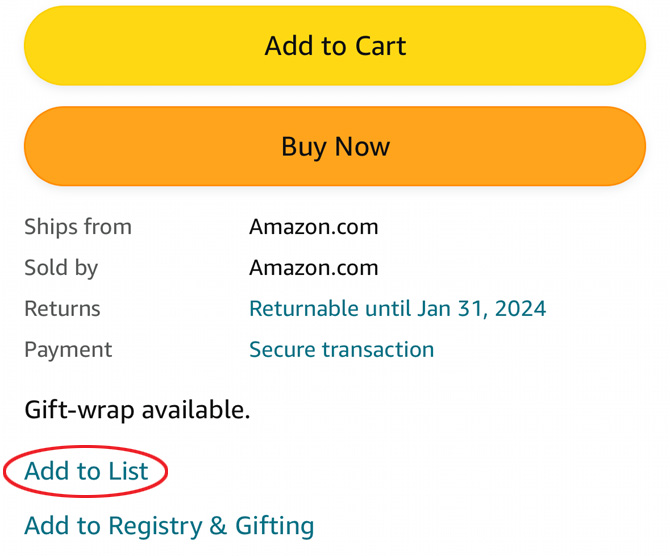Click the word Cart on the yellow button
670x556 pixels.
click(380, 46)
